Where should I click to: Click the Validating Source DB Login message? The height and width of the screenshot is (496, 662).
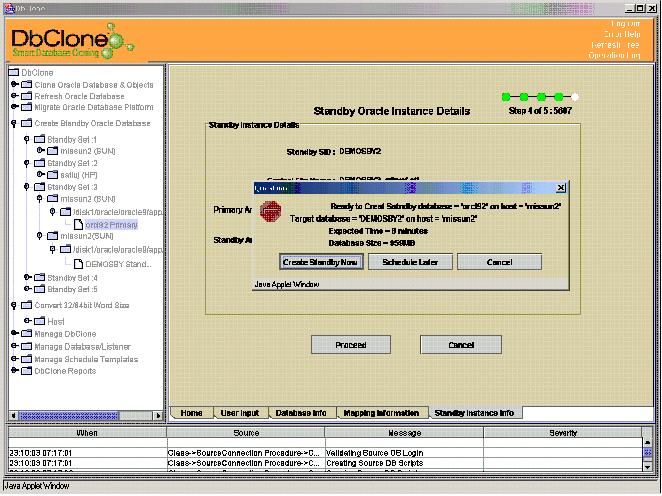[x=374, y=453]
